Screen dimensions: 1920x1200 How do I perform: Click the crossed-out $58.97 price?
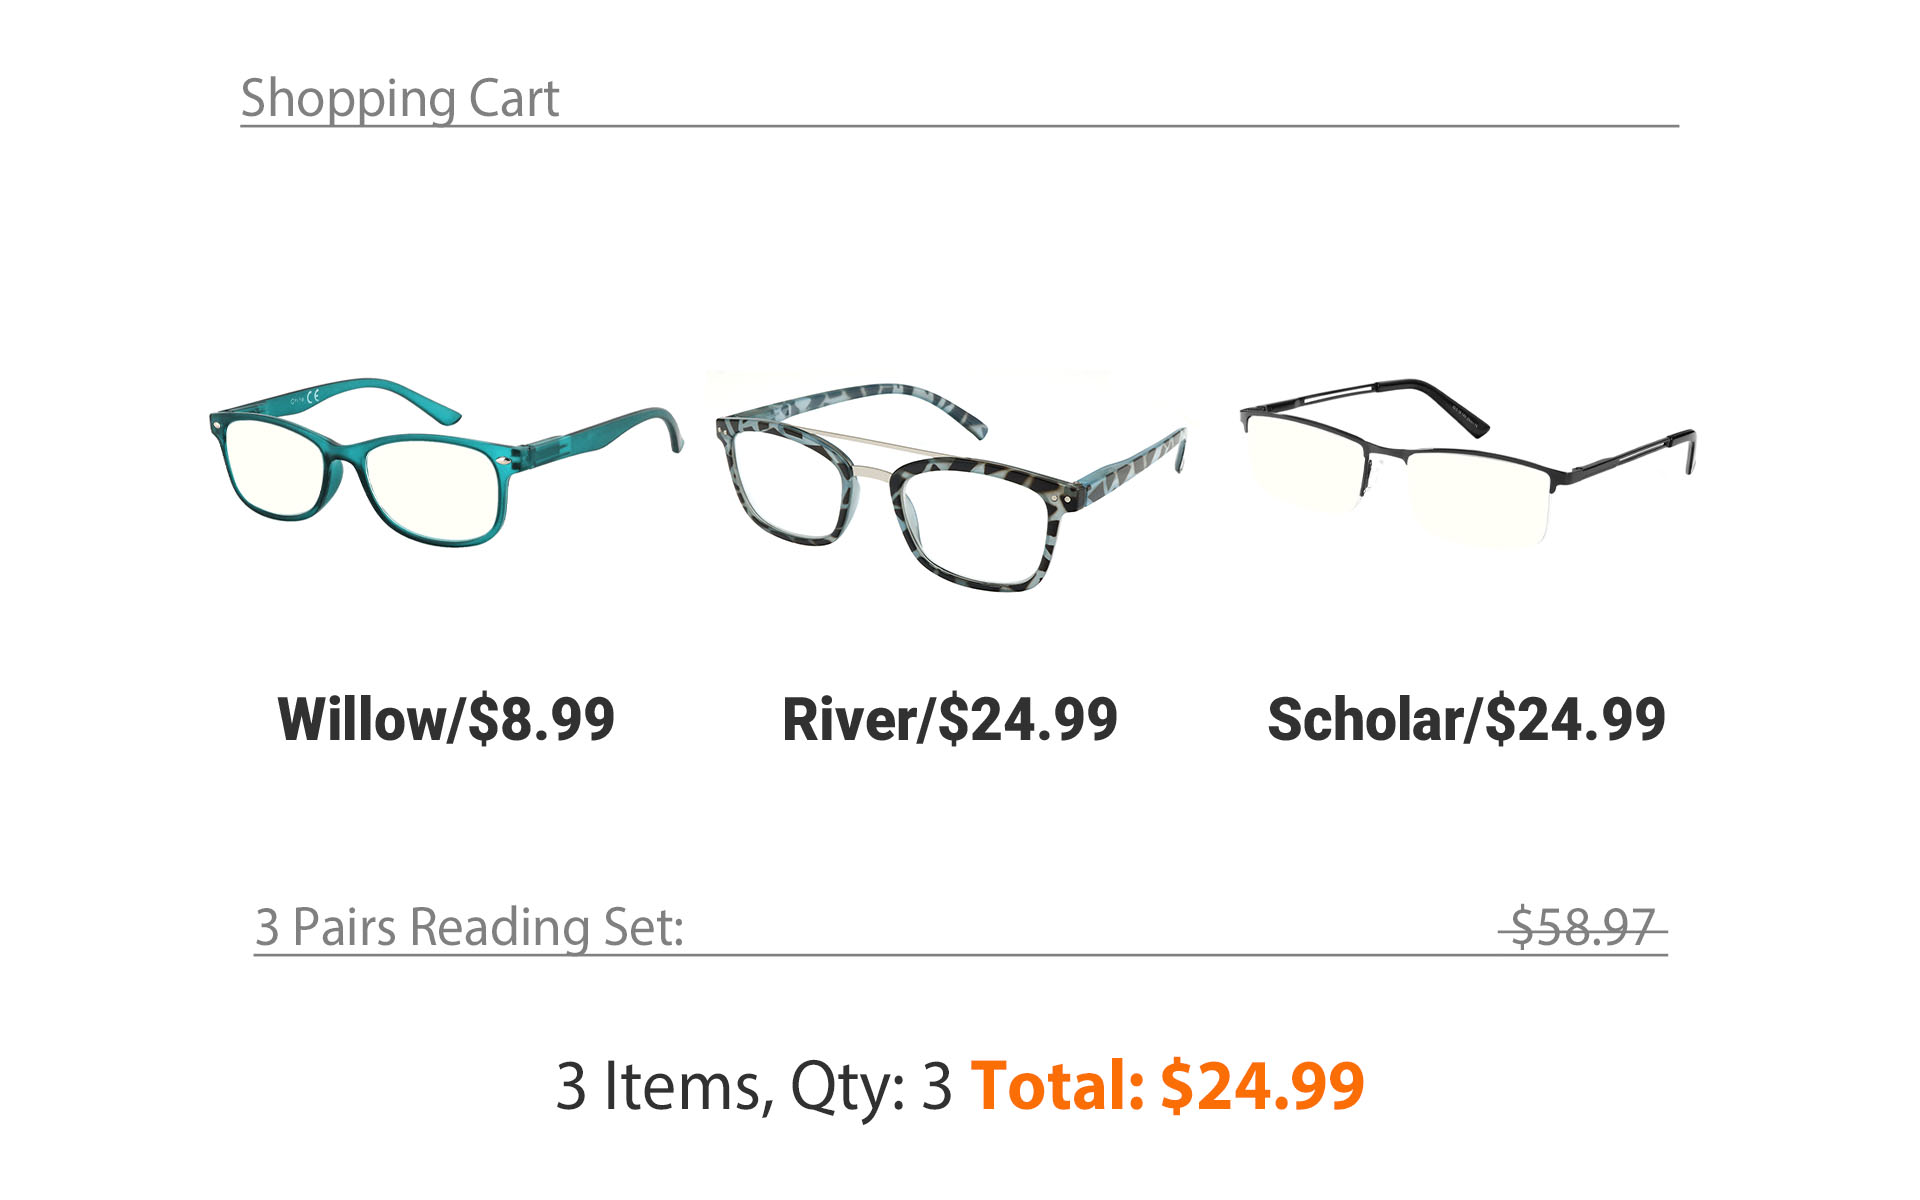point(1583,927)
